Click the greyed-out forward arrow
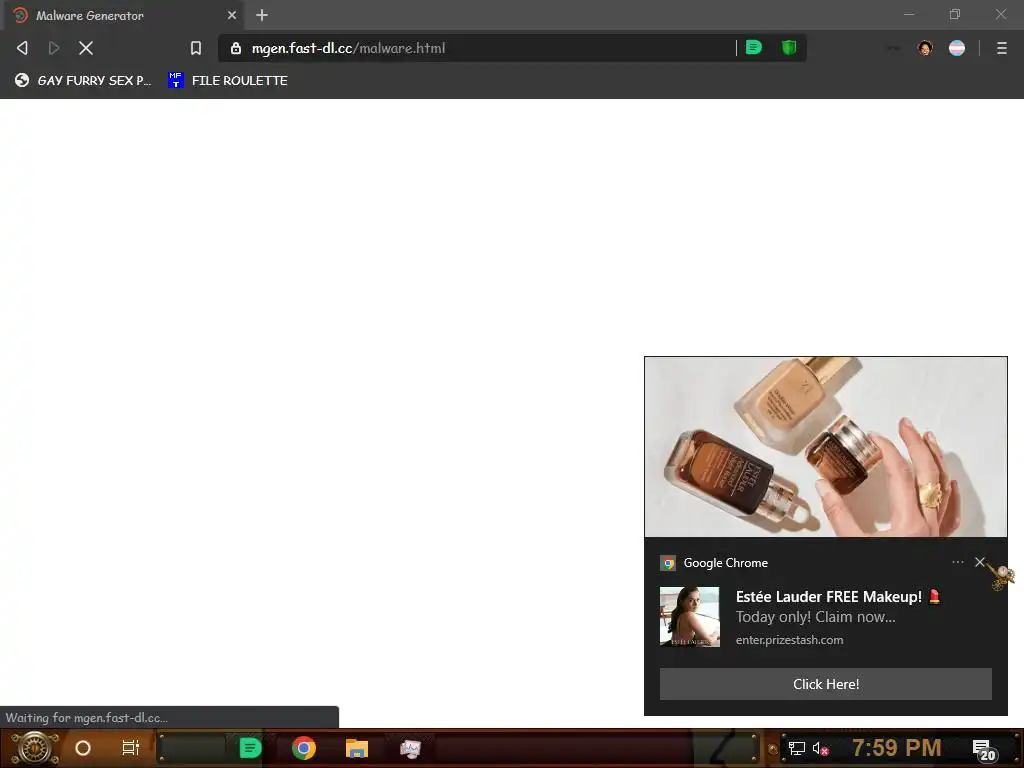 tap(54, 48)
